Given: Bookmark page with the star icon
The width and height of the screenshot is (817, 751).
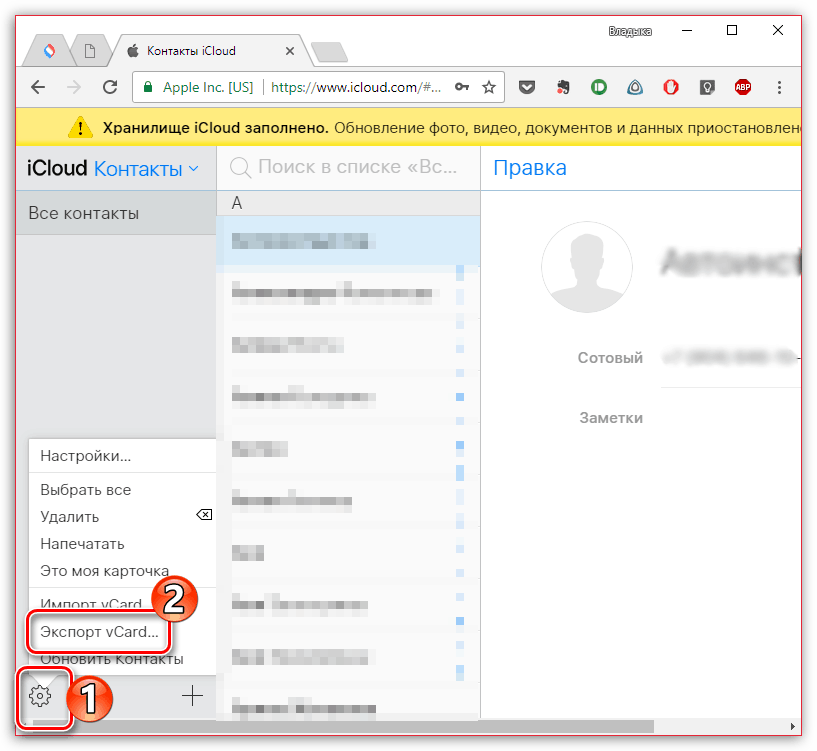Looking at the screenshot, I should click(489, 87).
